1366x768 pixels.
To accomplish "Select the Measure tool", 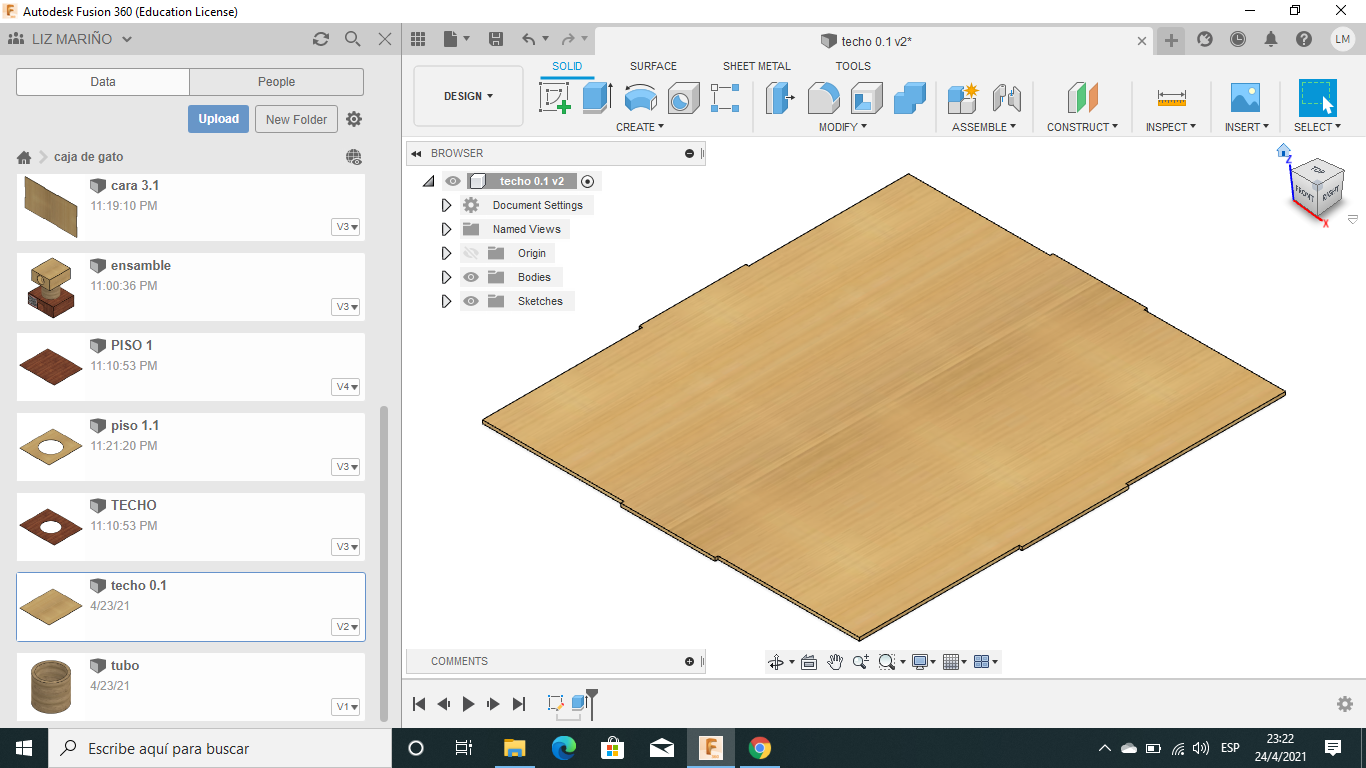I will click(1171, 98).
